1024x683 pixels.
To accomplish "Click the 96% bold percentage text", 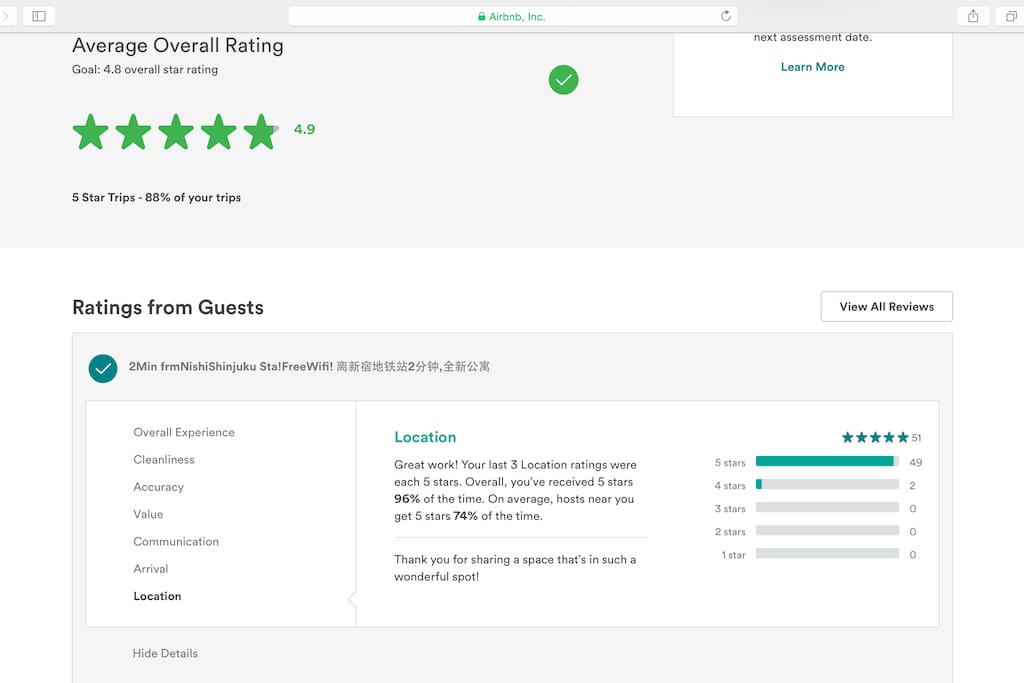I will click(x=407, y=499).
